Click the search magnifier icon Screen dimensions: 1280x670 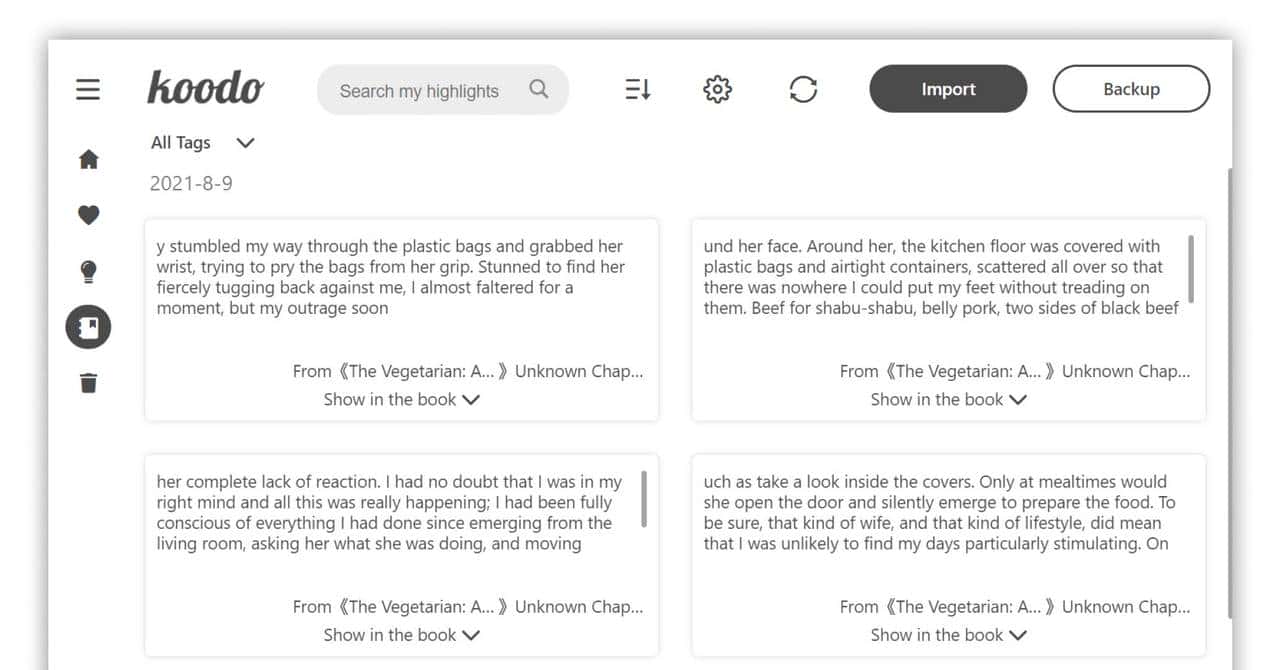click(539, 90)
